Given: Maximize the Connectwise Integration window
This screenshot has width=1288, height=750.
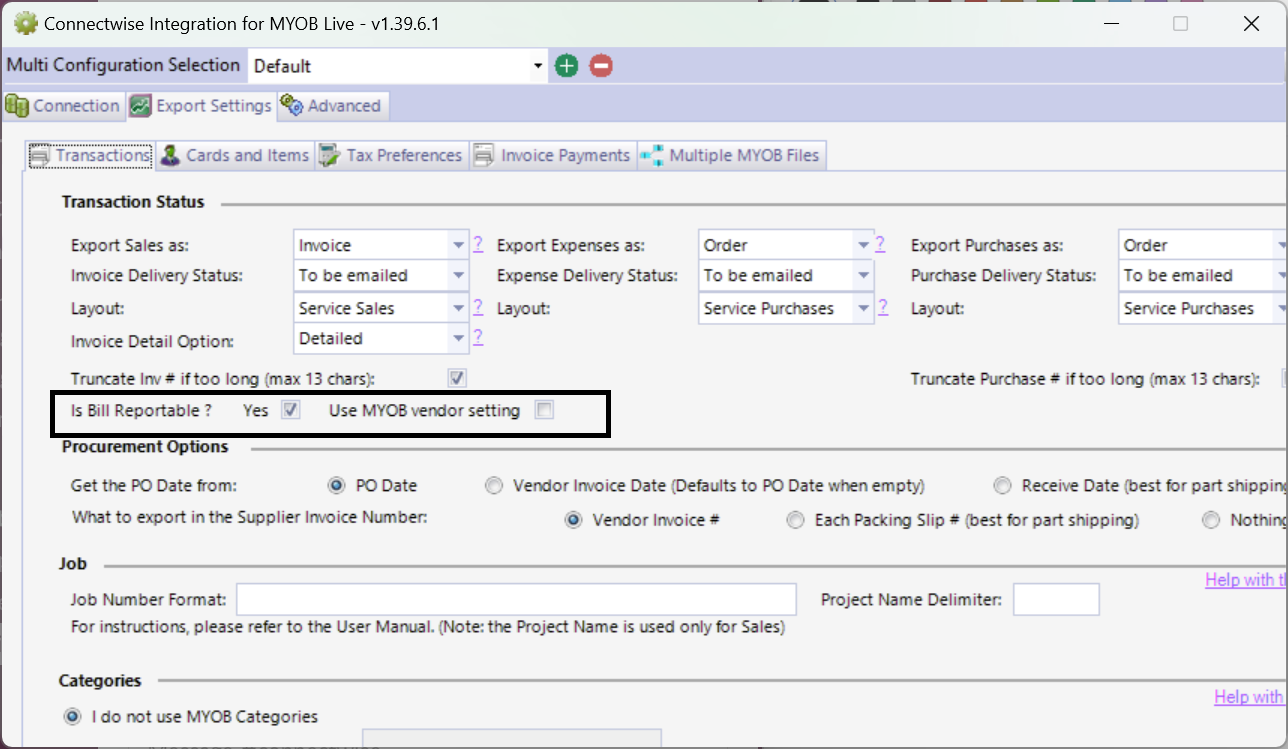Looking at the screenshot, I should click(1180, 24).
